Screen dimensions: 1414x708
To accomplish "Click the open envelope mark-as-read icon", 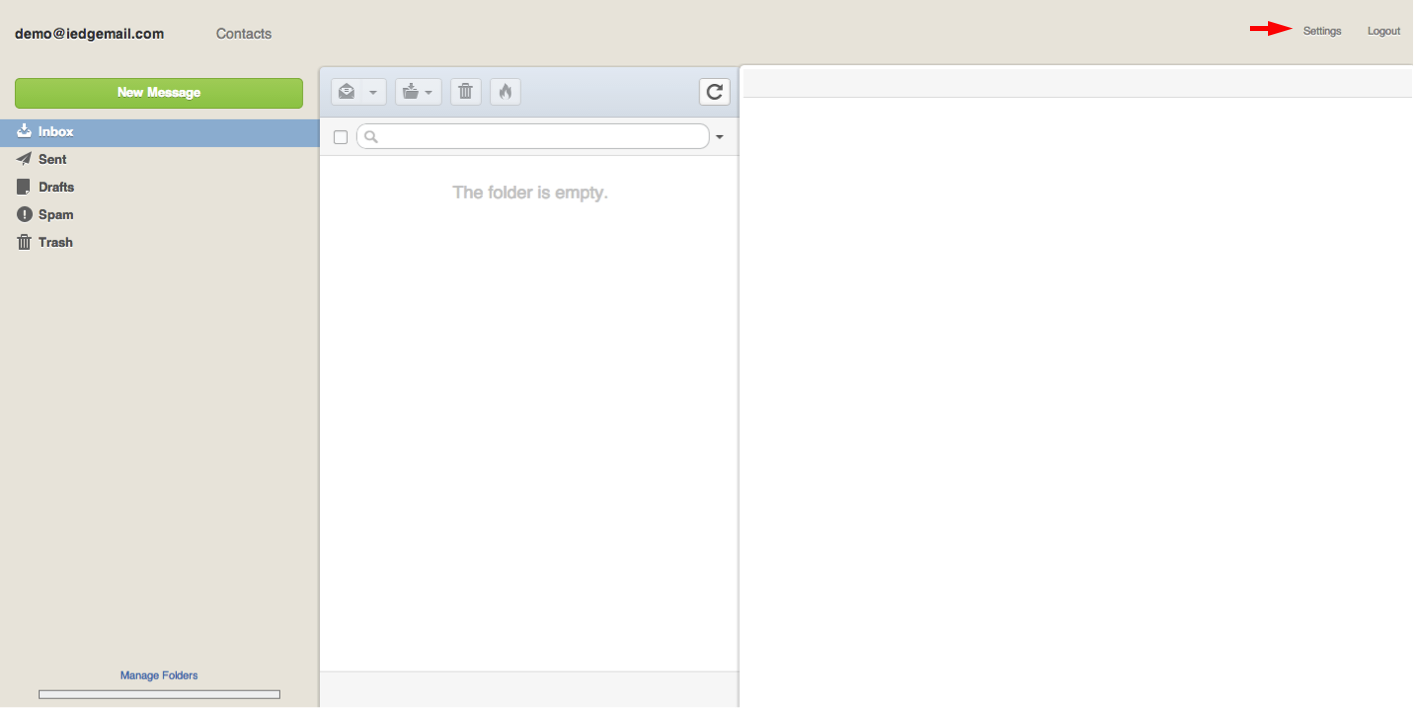I will (x=347, y=92).
